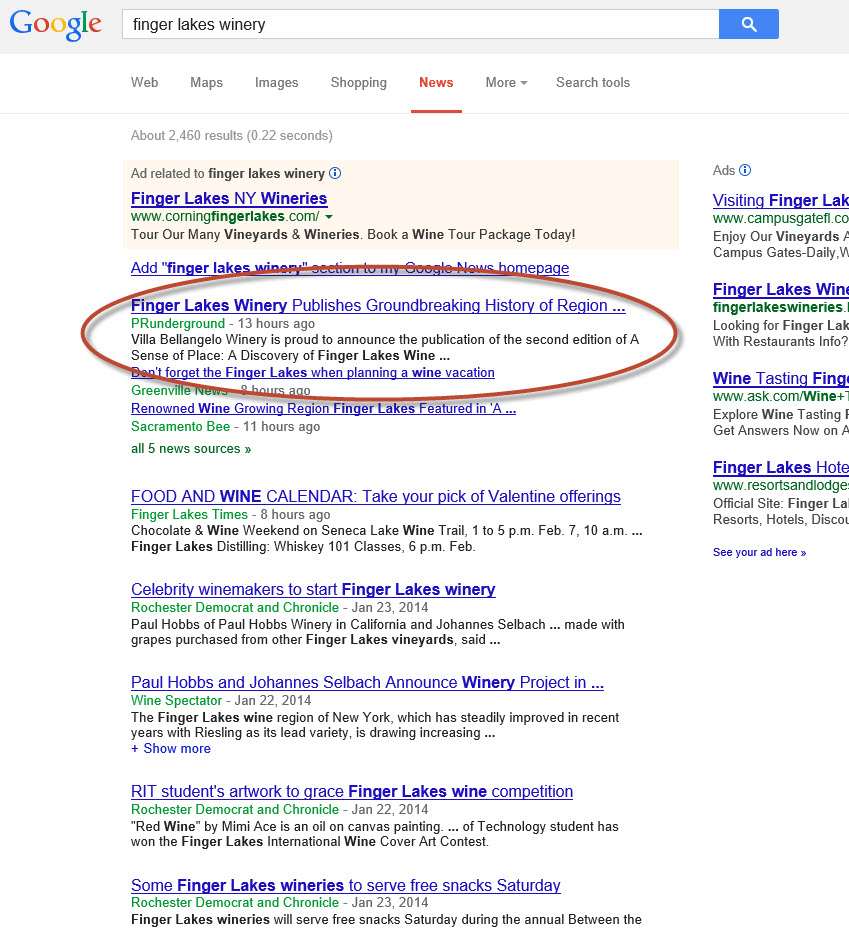Viewport: 849px width, 928px height.
Task: Click the 'About 2,460 results (0.22 seconds)' text
Action: coord(232,136)
